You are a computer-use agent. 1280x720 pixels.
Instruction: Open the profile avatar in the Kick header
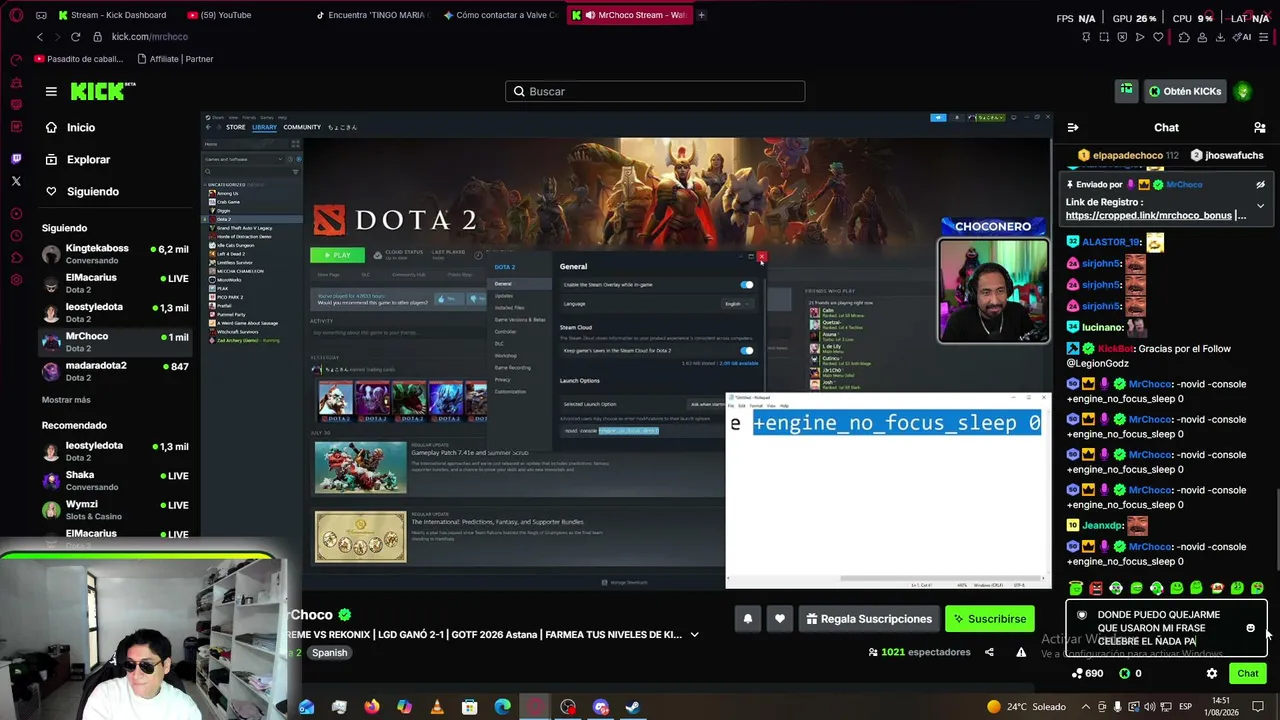pos(1243,91)
